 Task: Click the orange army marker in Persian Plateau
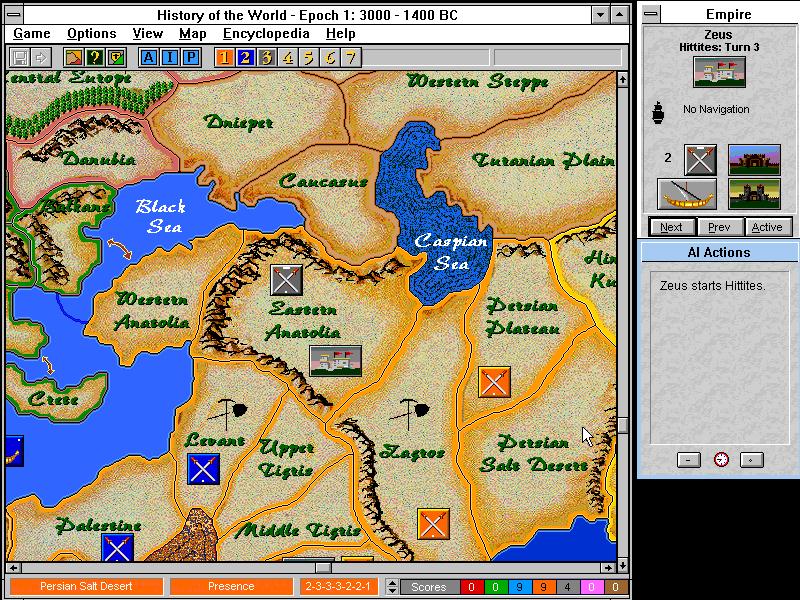click(x=494, y=382)
